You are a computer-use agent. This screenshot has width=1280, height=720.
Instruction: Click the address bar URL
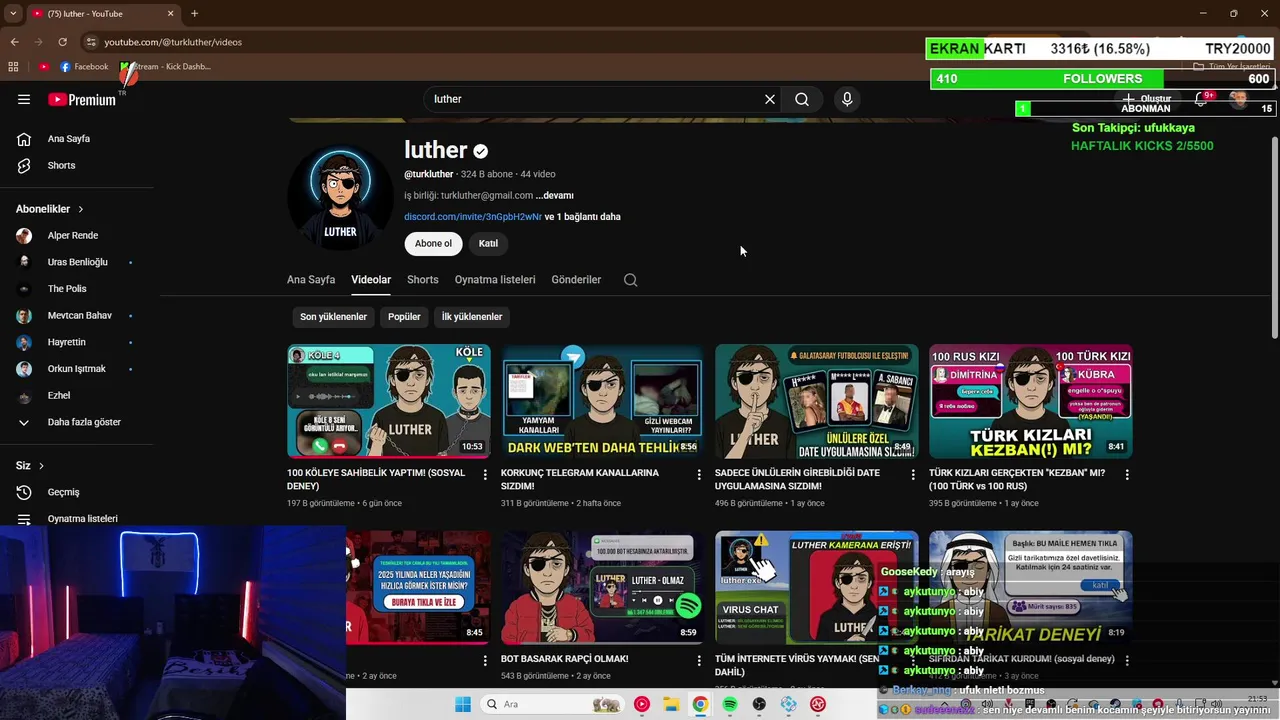coord(173,42)
